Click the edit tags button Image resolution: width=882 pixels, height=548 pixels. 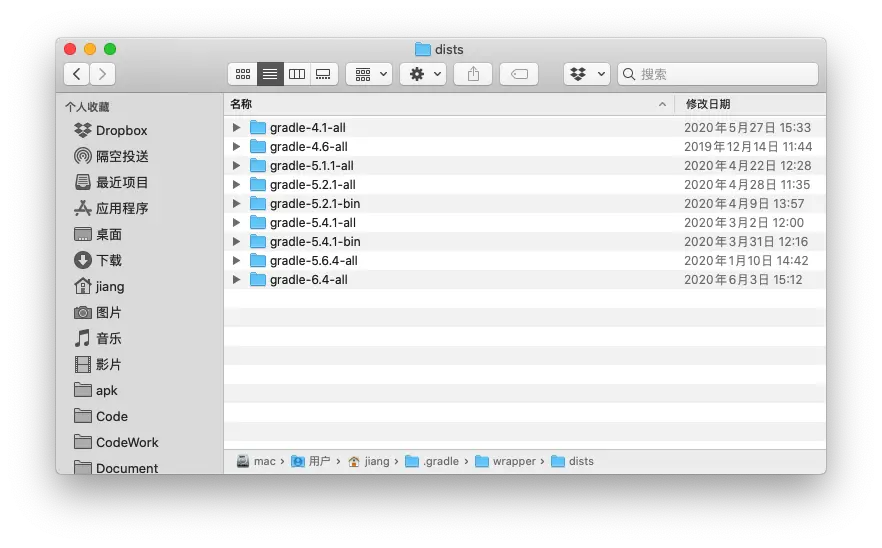click(519, 74)
